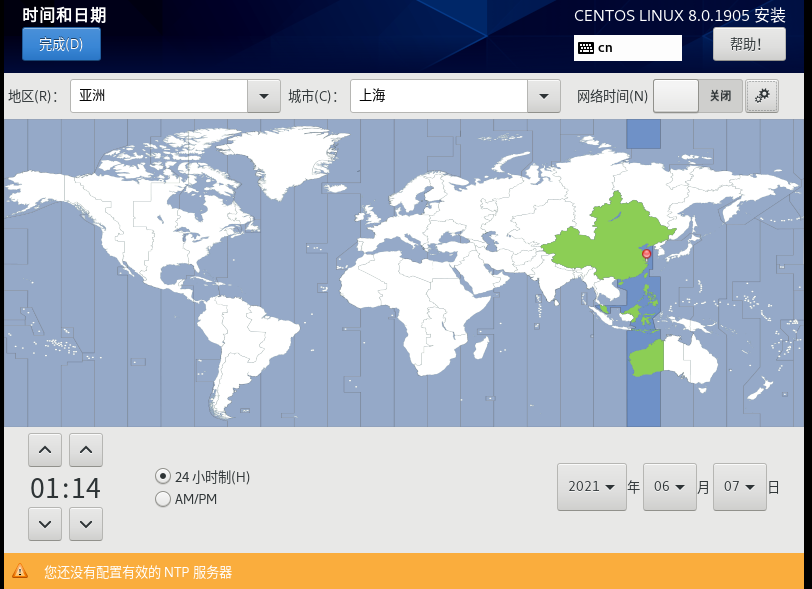Decrease hours with the down arrow

coord(45,524)
